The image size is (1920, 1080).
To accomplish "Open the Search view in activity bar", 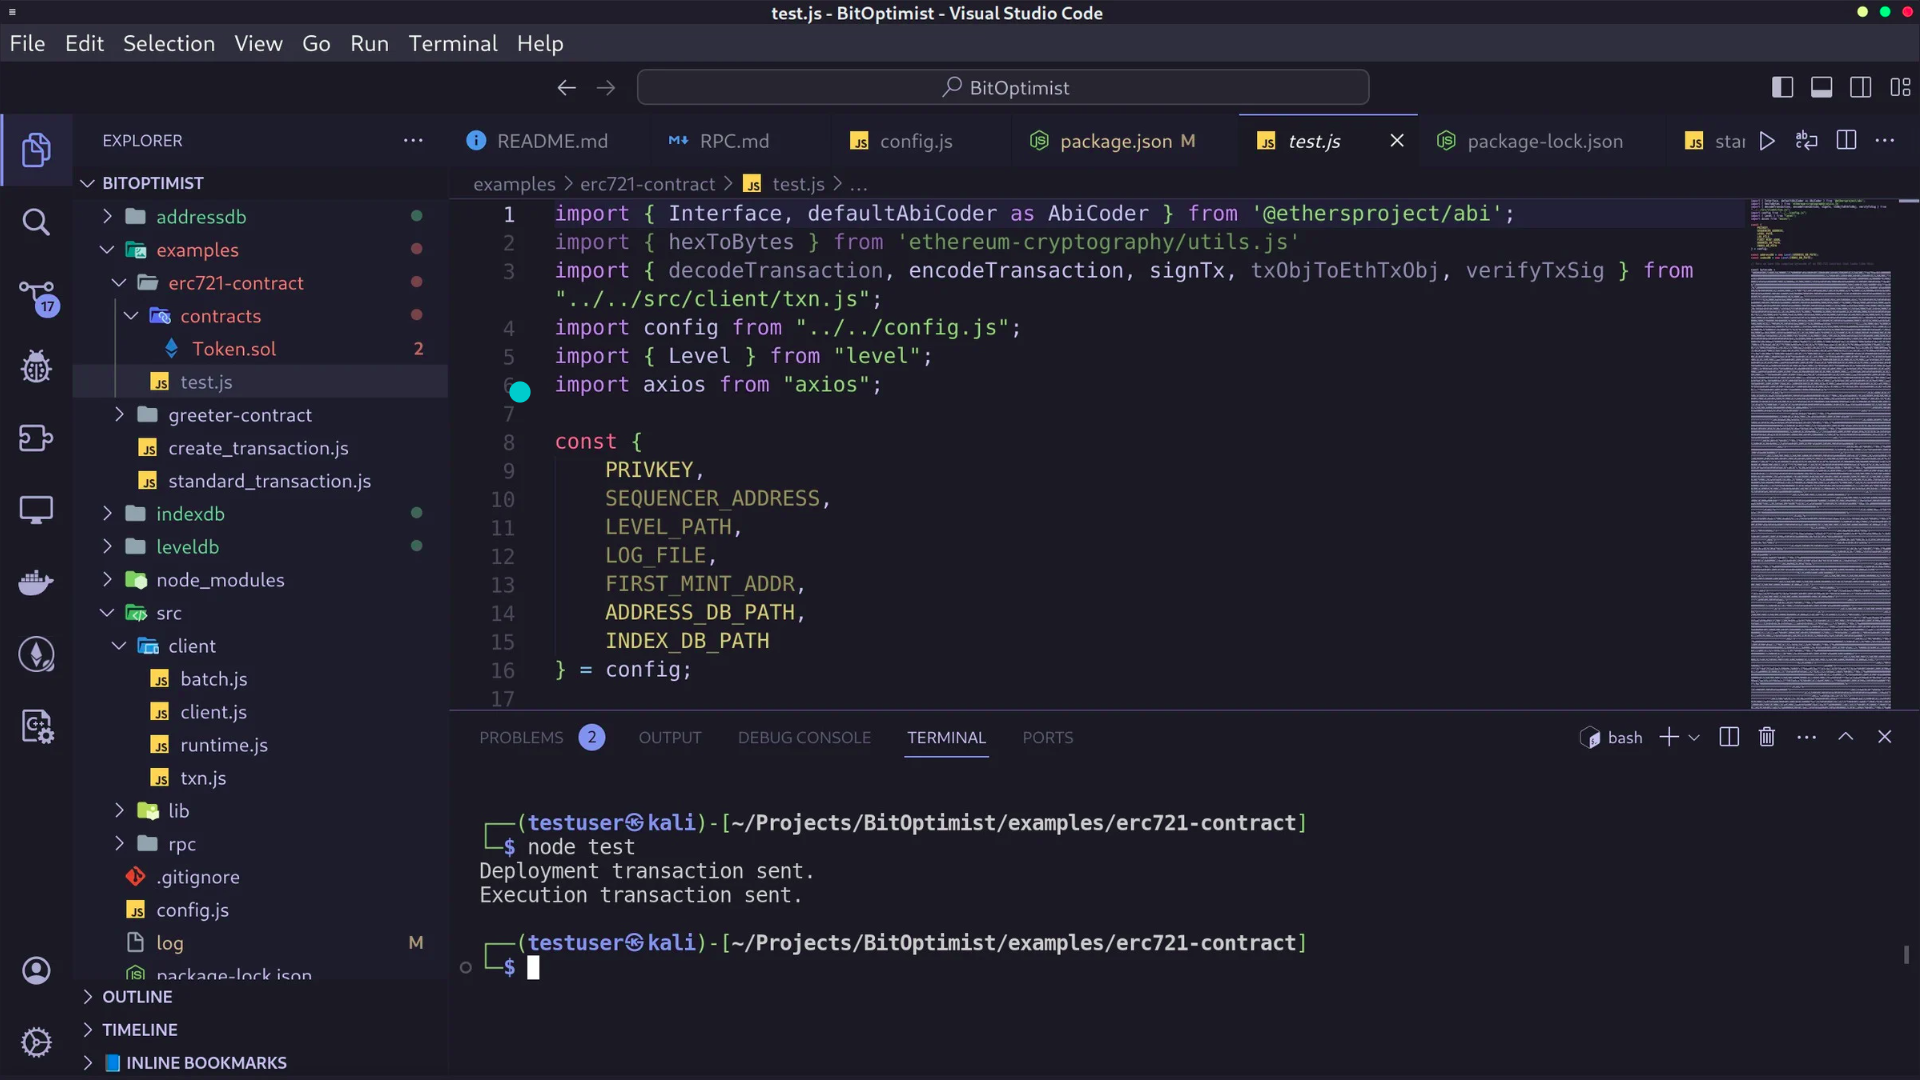I will point(36,222).
